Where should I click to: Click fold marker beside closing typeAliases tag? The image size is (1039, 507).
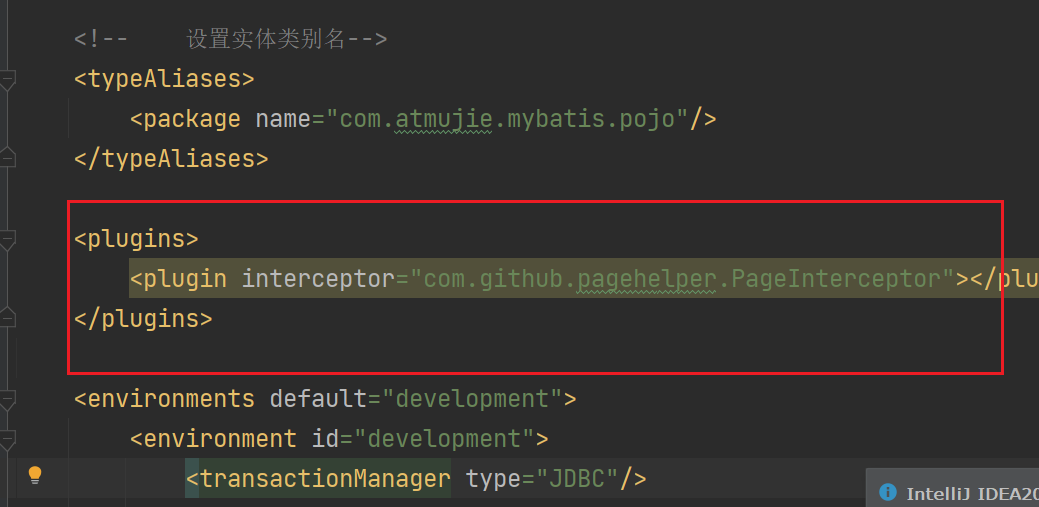click(x=7, y=158)
